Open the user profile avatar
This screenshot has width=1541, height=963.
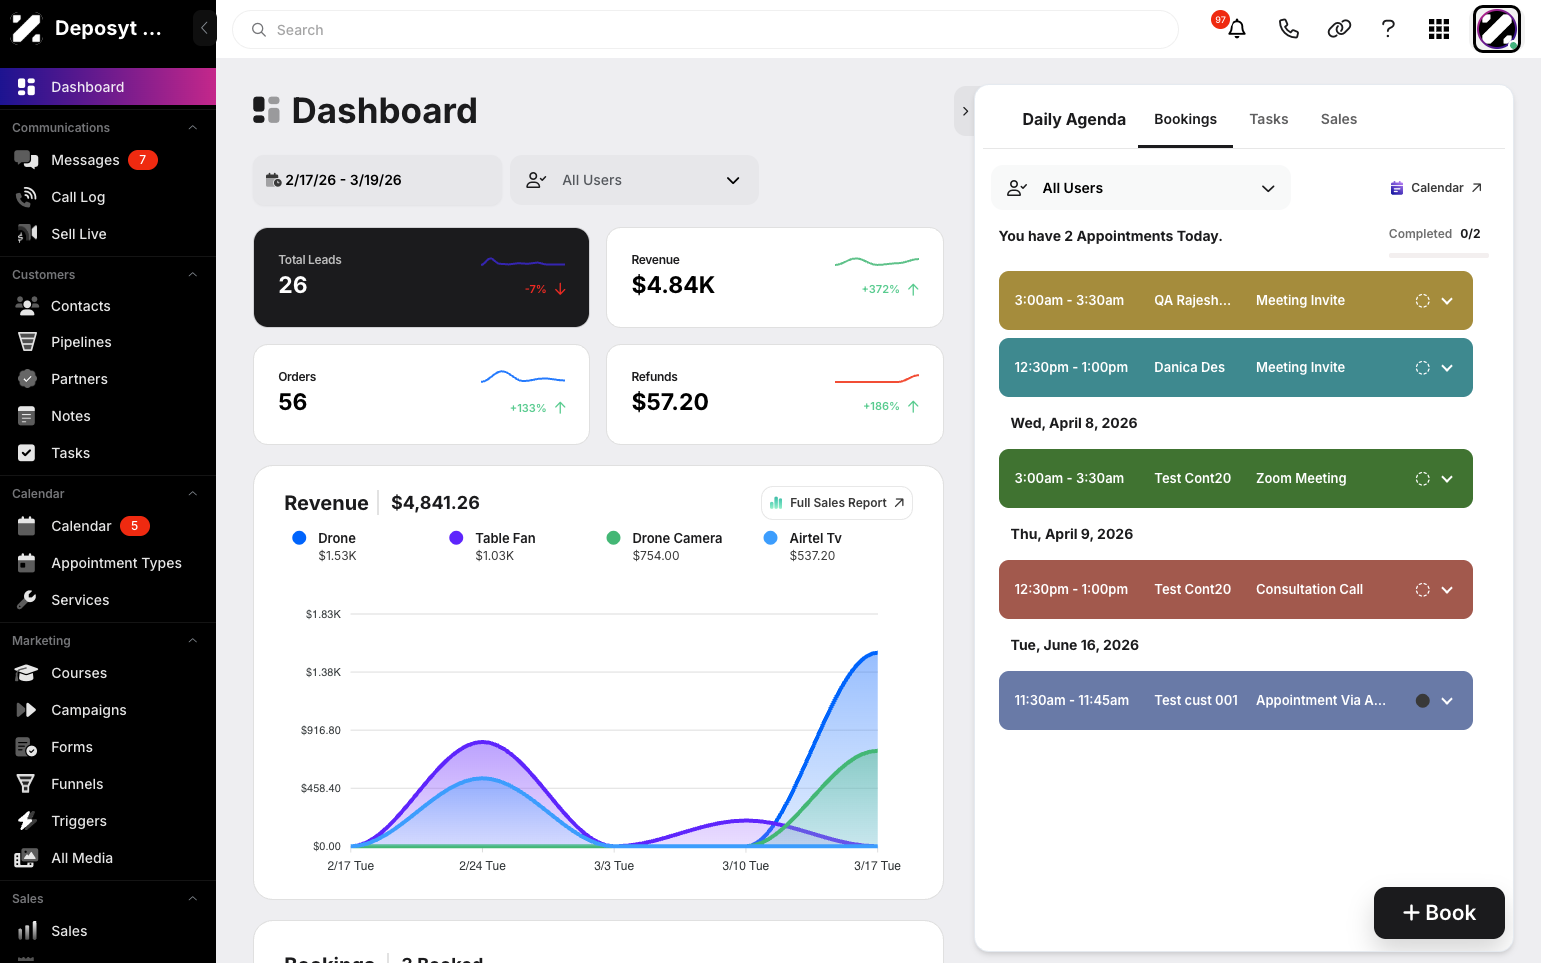click(x=1497, y=29)
